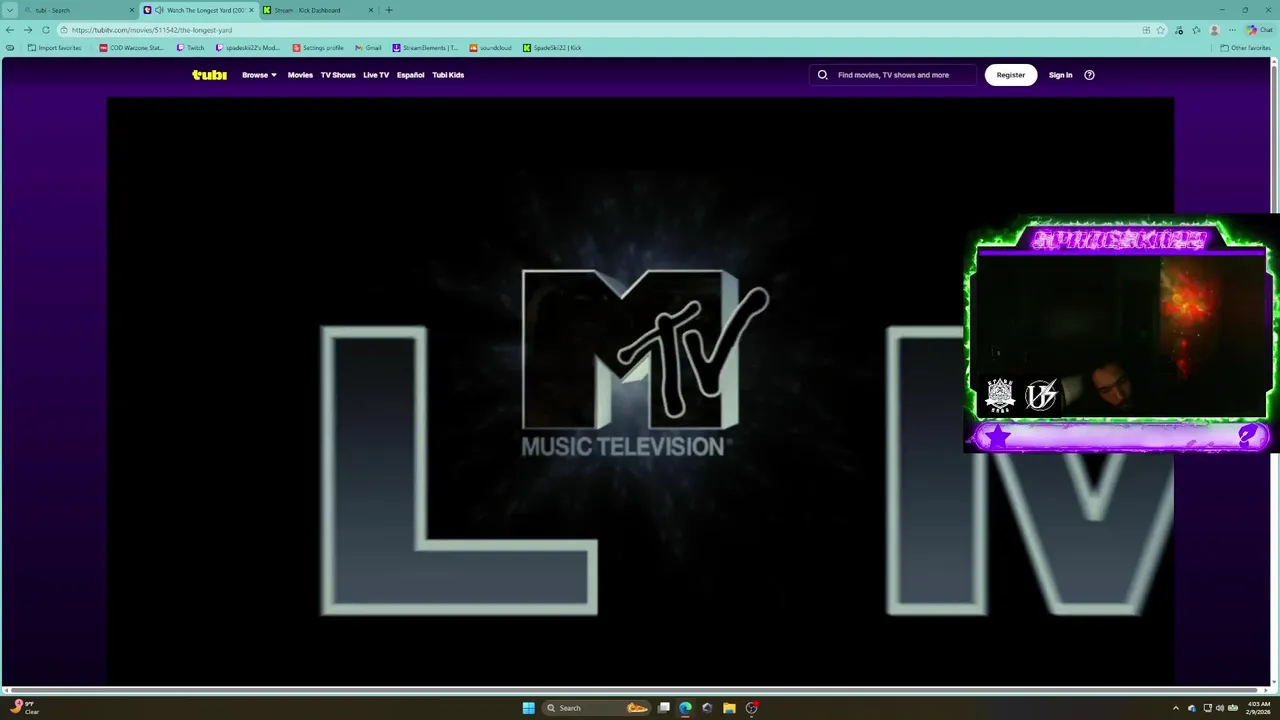Viewport: 1280px width, 720px height.
Task: Go forward in browser history
Action: [x=28, y=30]
